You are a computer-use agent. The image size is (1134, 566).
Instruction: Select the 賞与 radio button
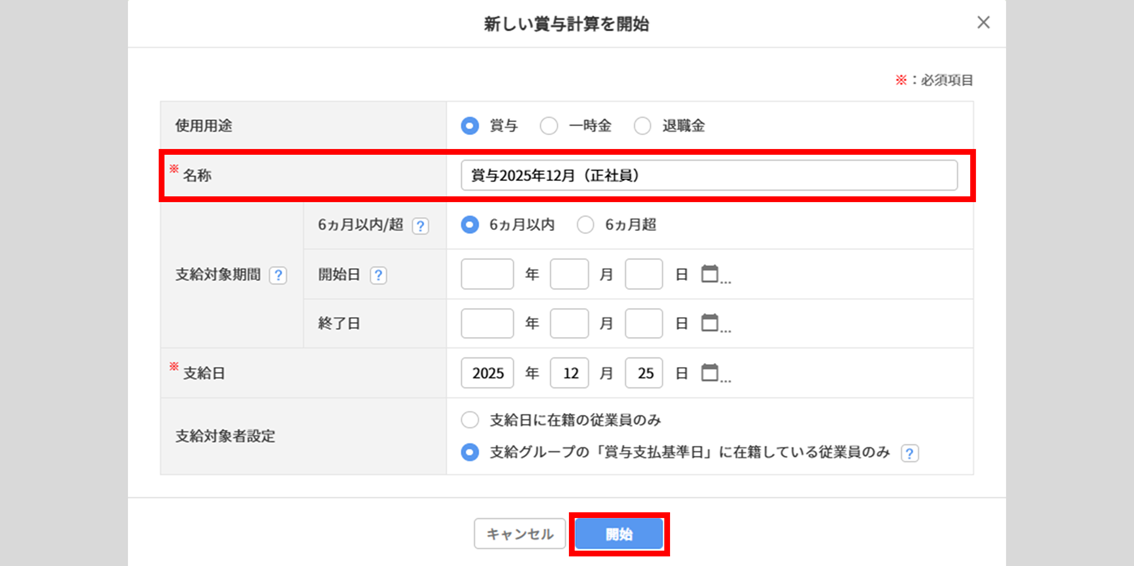[470, 126]
